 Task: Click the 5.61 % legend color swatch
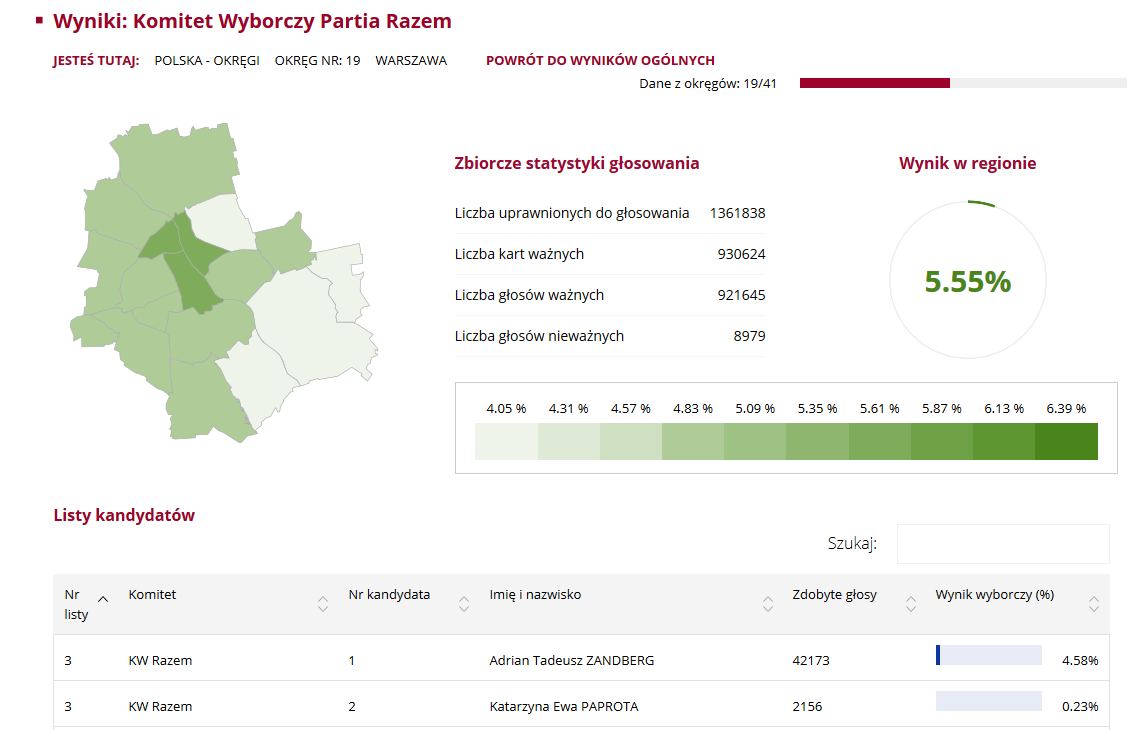point(880,441)
